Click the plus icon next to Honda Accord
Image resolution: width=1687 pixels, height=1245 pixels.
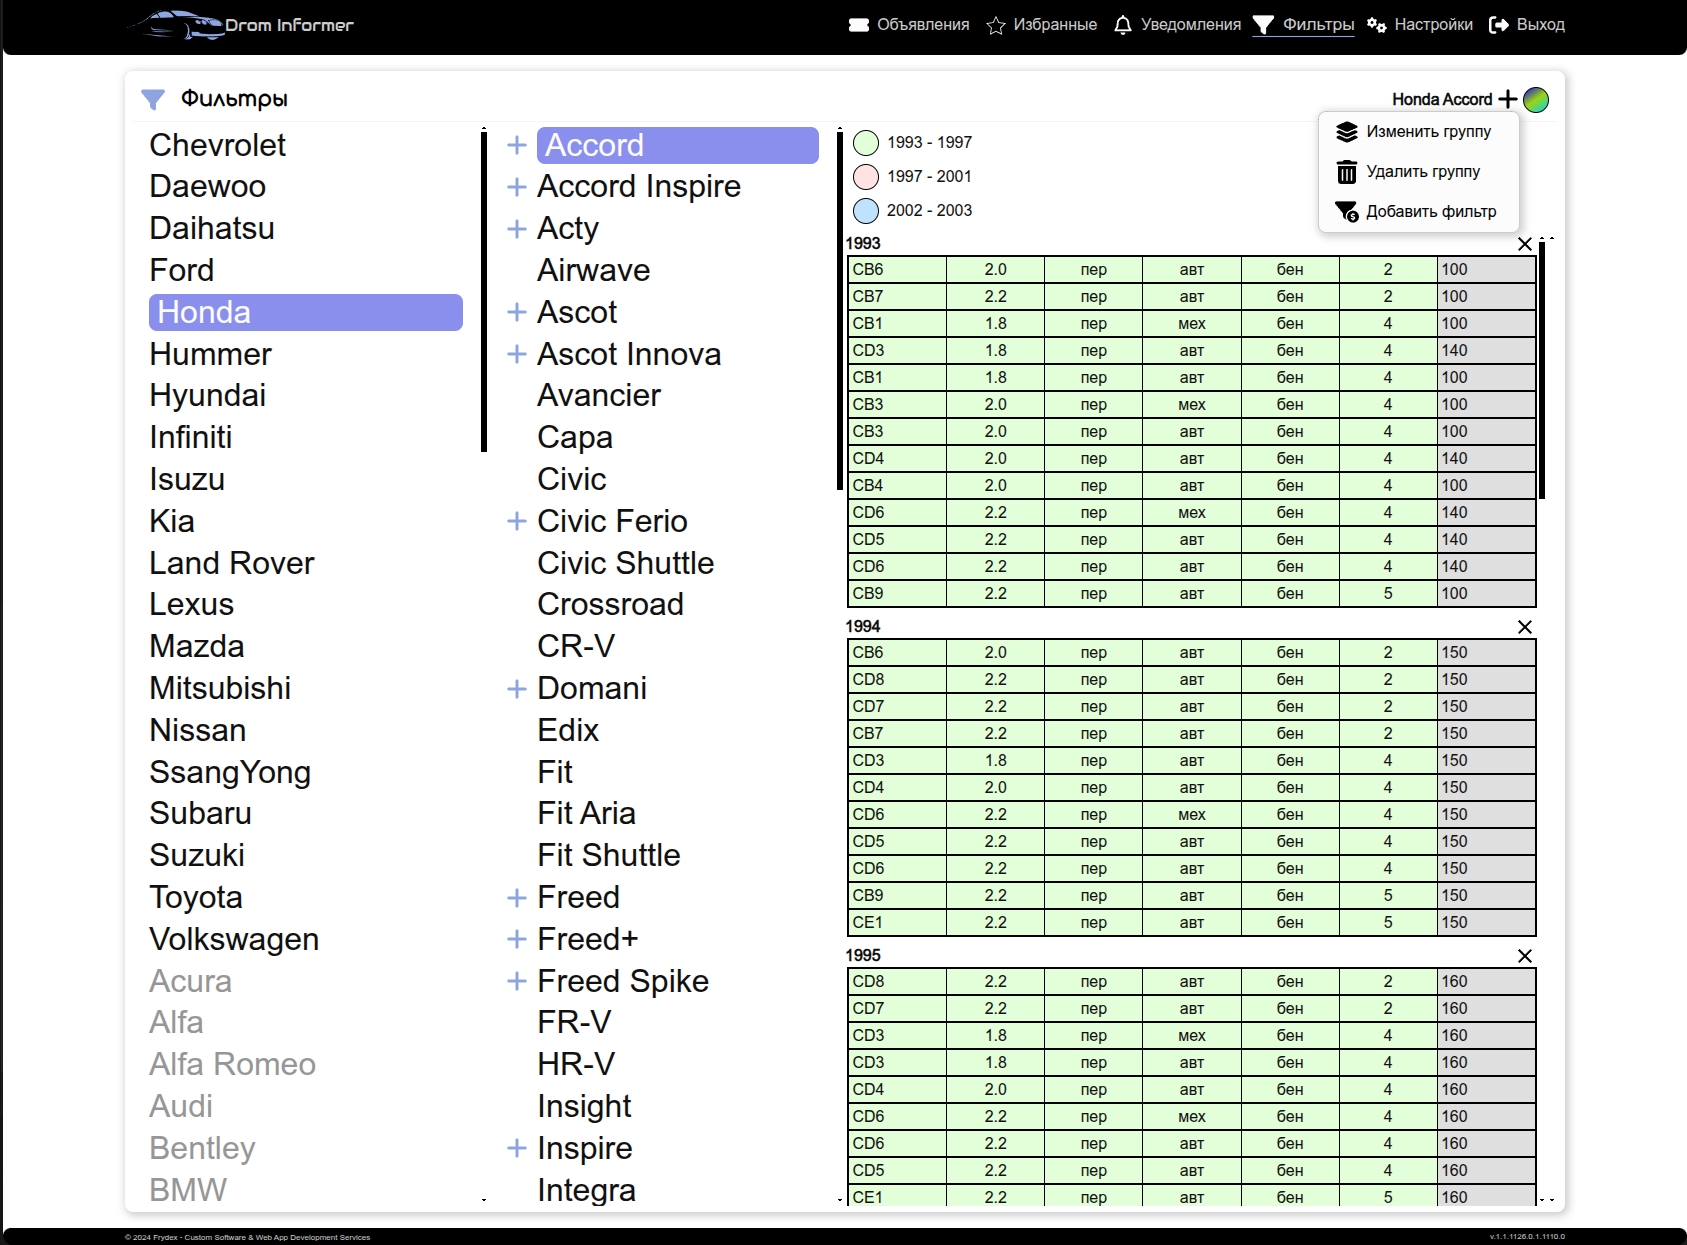[x=1508, y=99]
